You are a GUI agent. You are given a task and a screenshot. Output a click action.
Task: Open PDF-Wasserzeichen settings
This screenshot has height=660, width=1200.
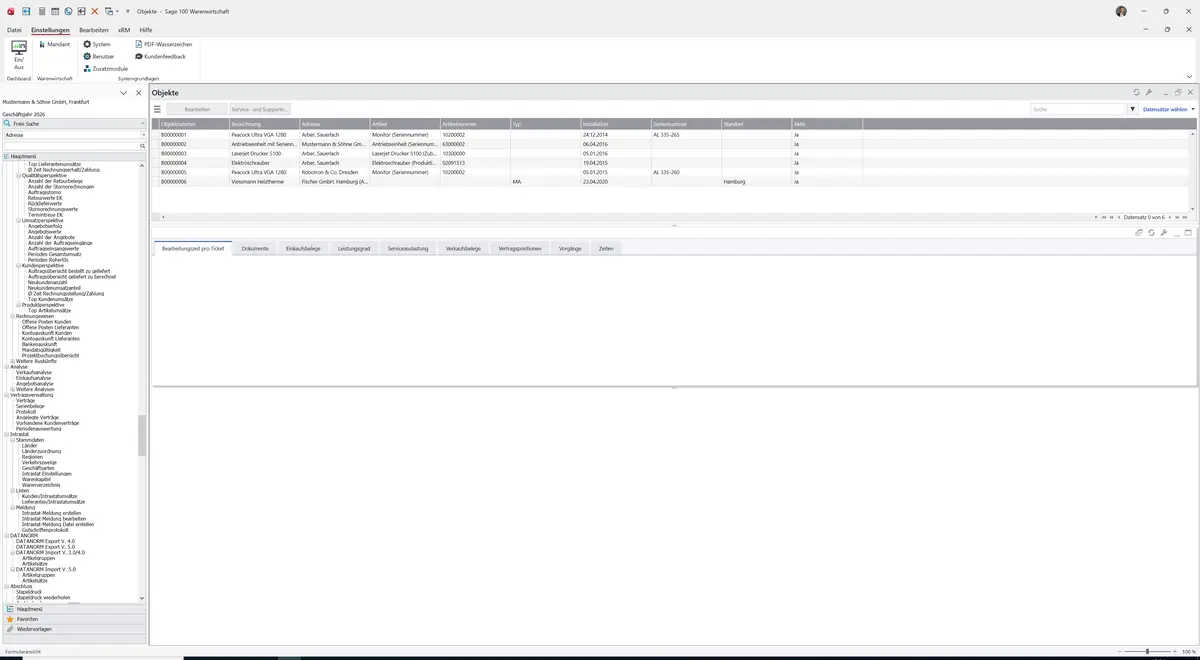pos(163,44)
